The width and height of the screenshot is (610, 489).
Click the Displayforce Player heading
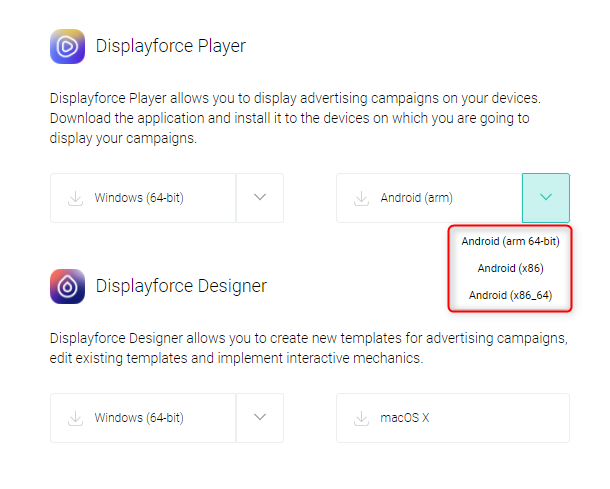coord(170,46)
